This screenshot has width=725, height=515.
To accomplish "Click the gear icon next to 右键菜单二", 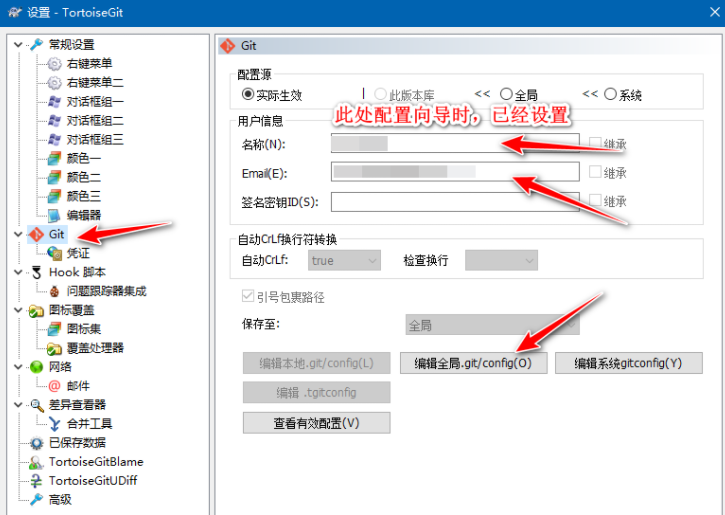I will (x=54, y=83).
